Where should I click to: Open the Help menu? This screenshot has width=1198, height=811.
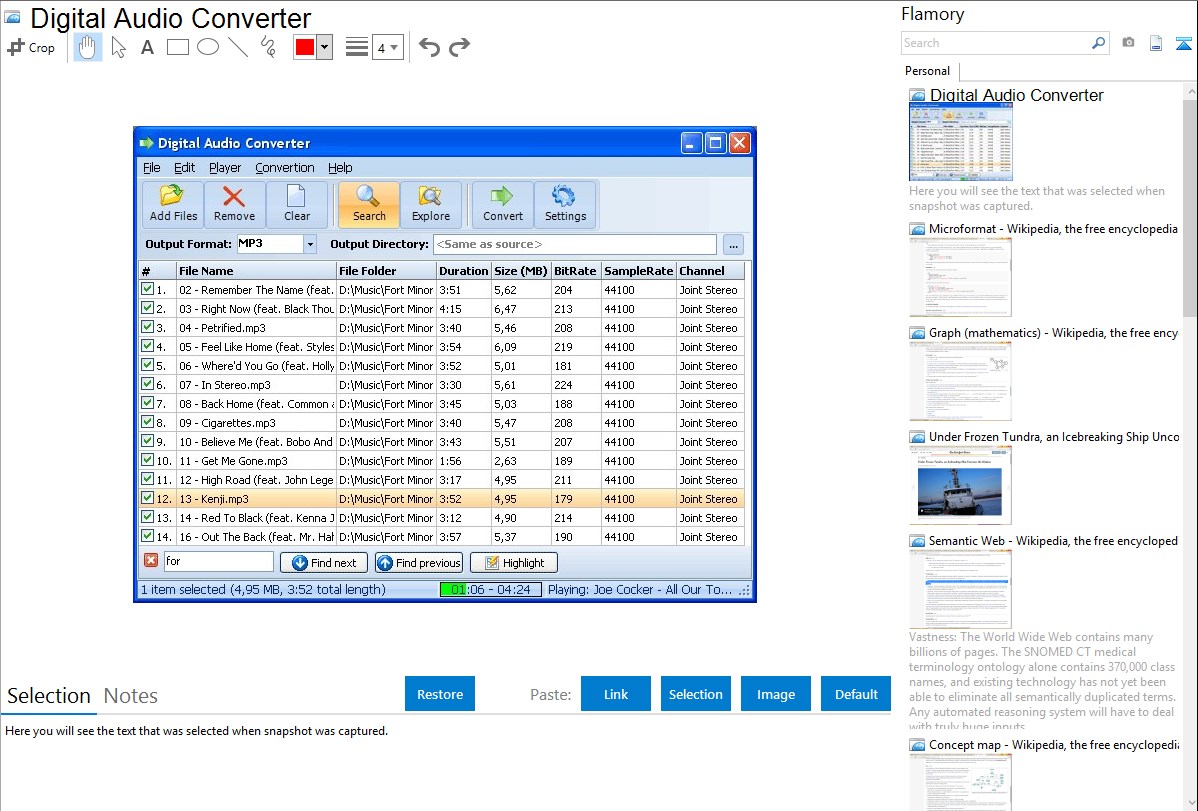(x=340, y=167)
